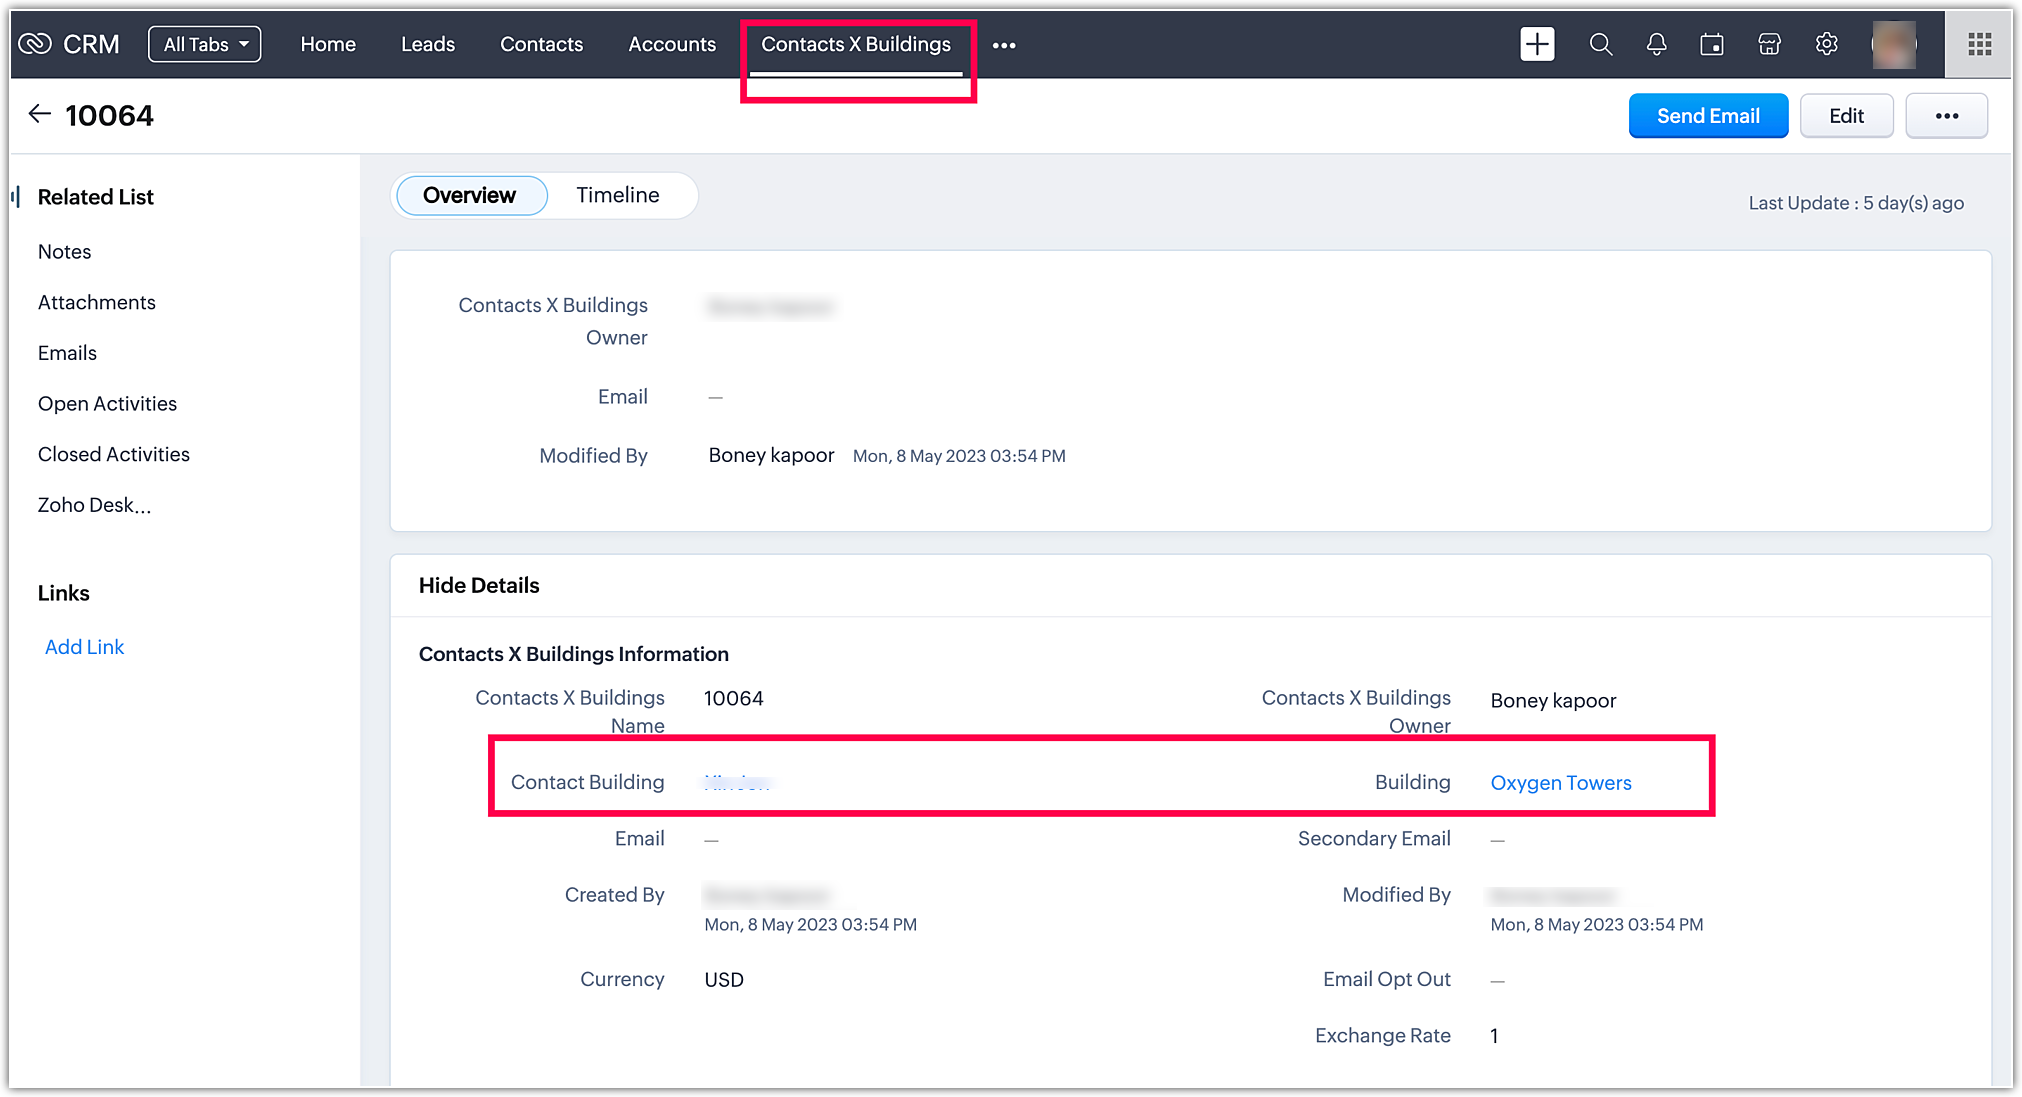Open the Leads tab

coord(428,44)
